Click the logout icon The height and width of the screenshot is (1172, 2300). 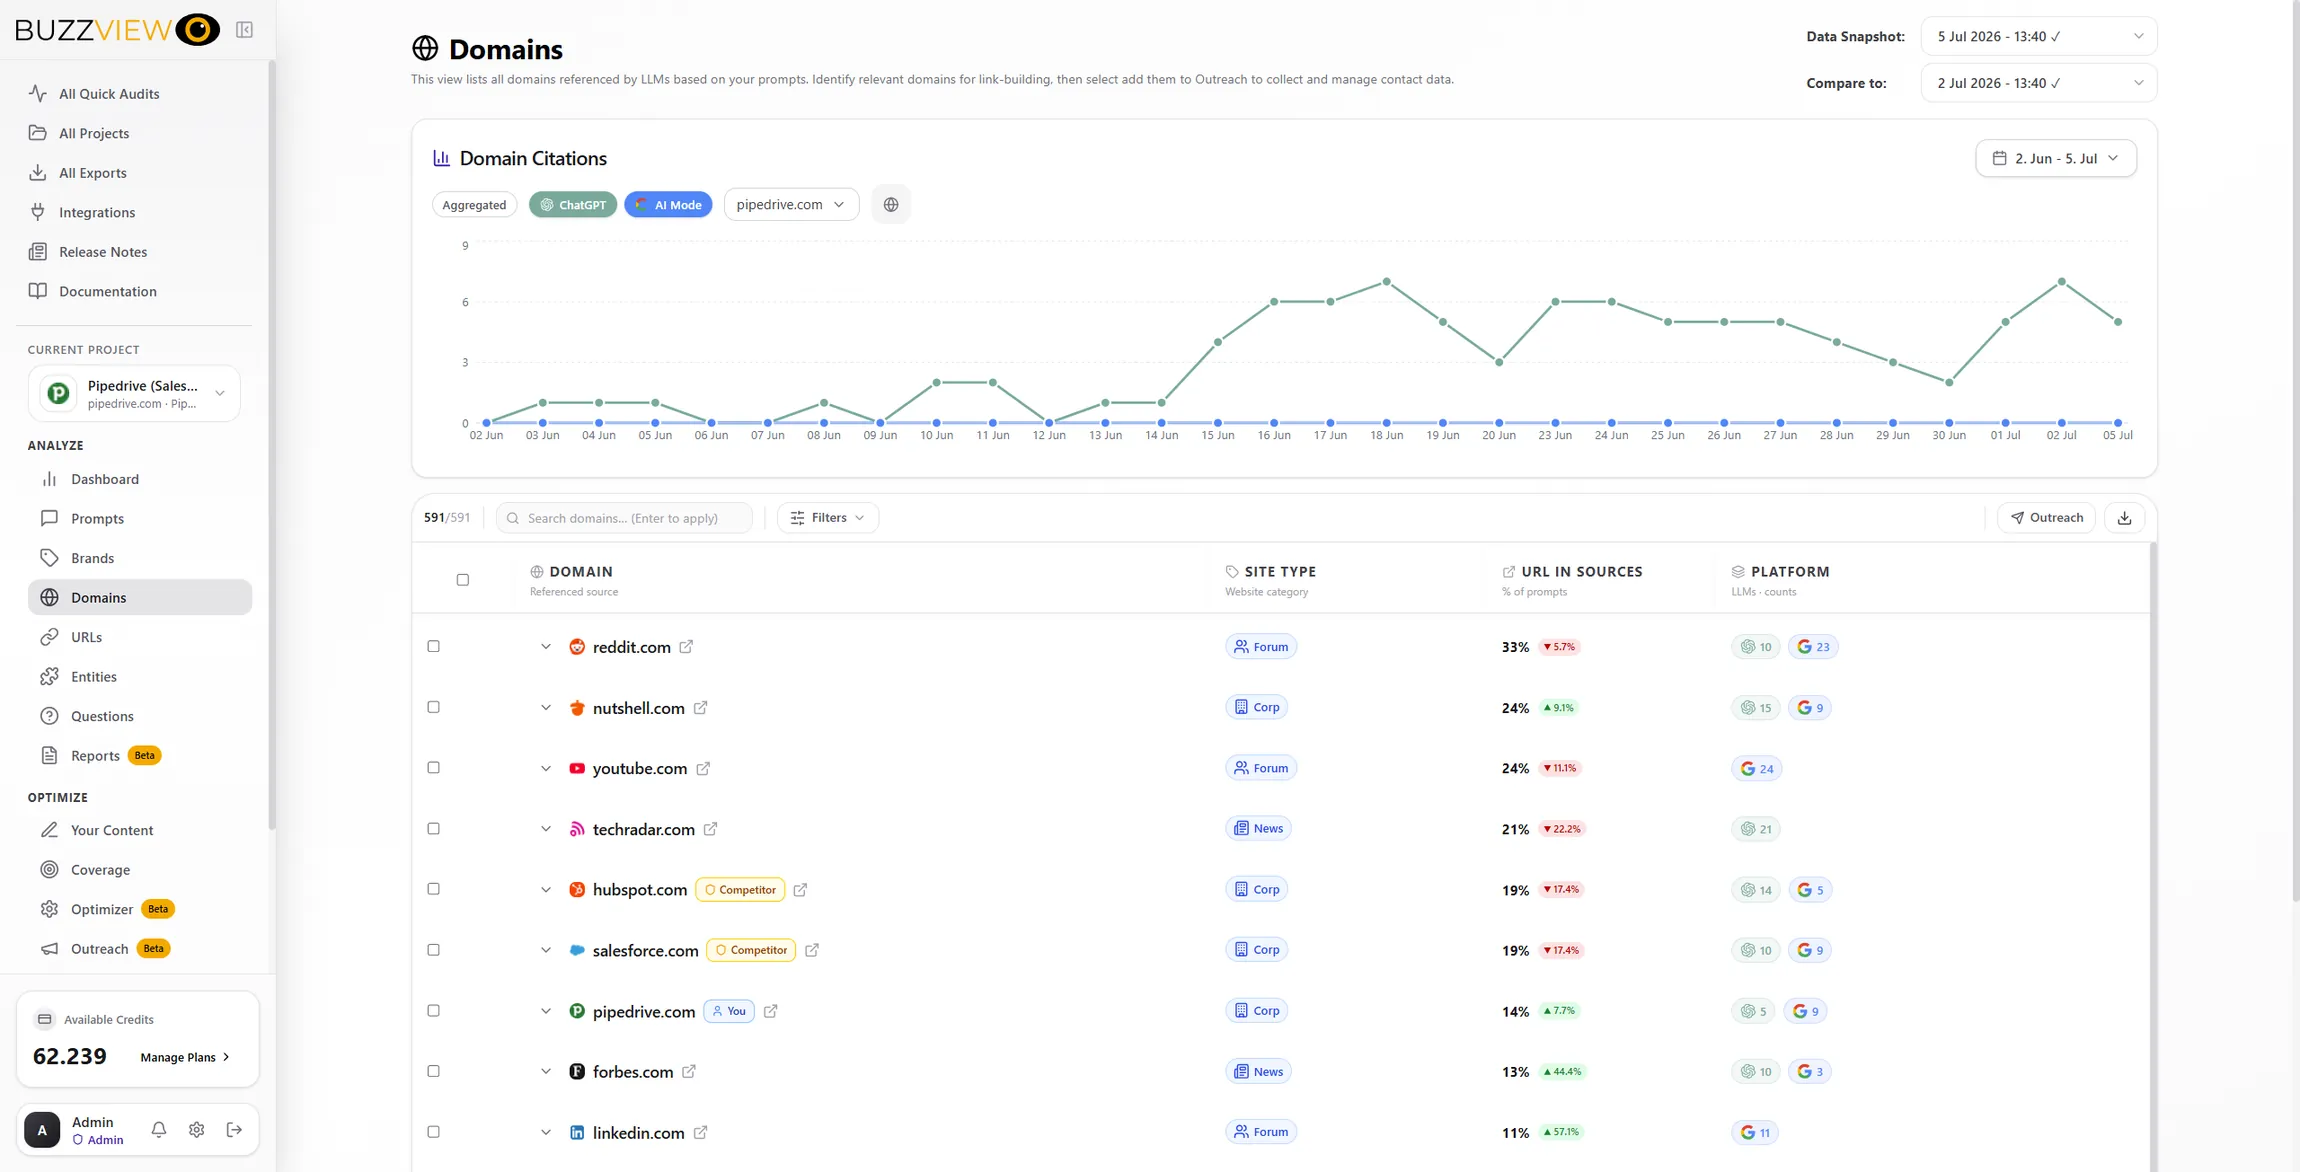click(235, 1130)
